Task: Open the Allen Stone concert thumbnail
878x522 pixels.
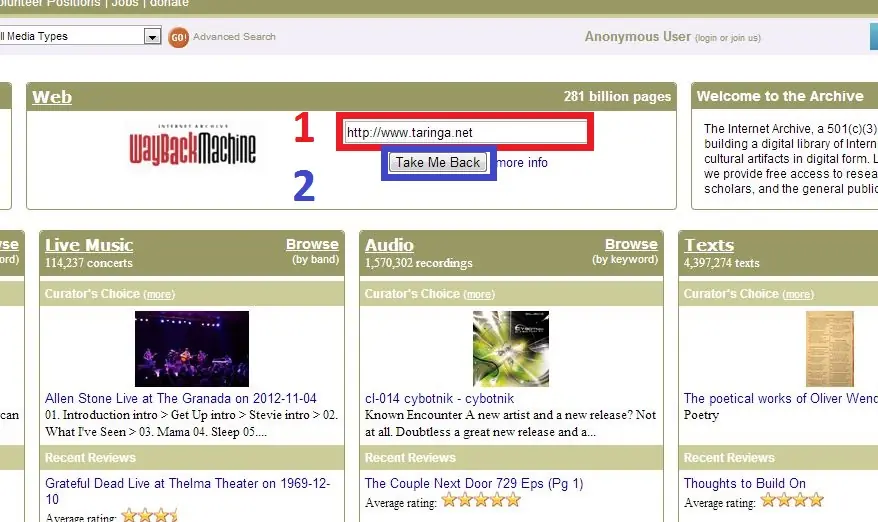Action: point(192,349)
